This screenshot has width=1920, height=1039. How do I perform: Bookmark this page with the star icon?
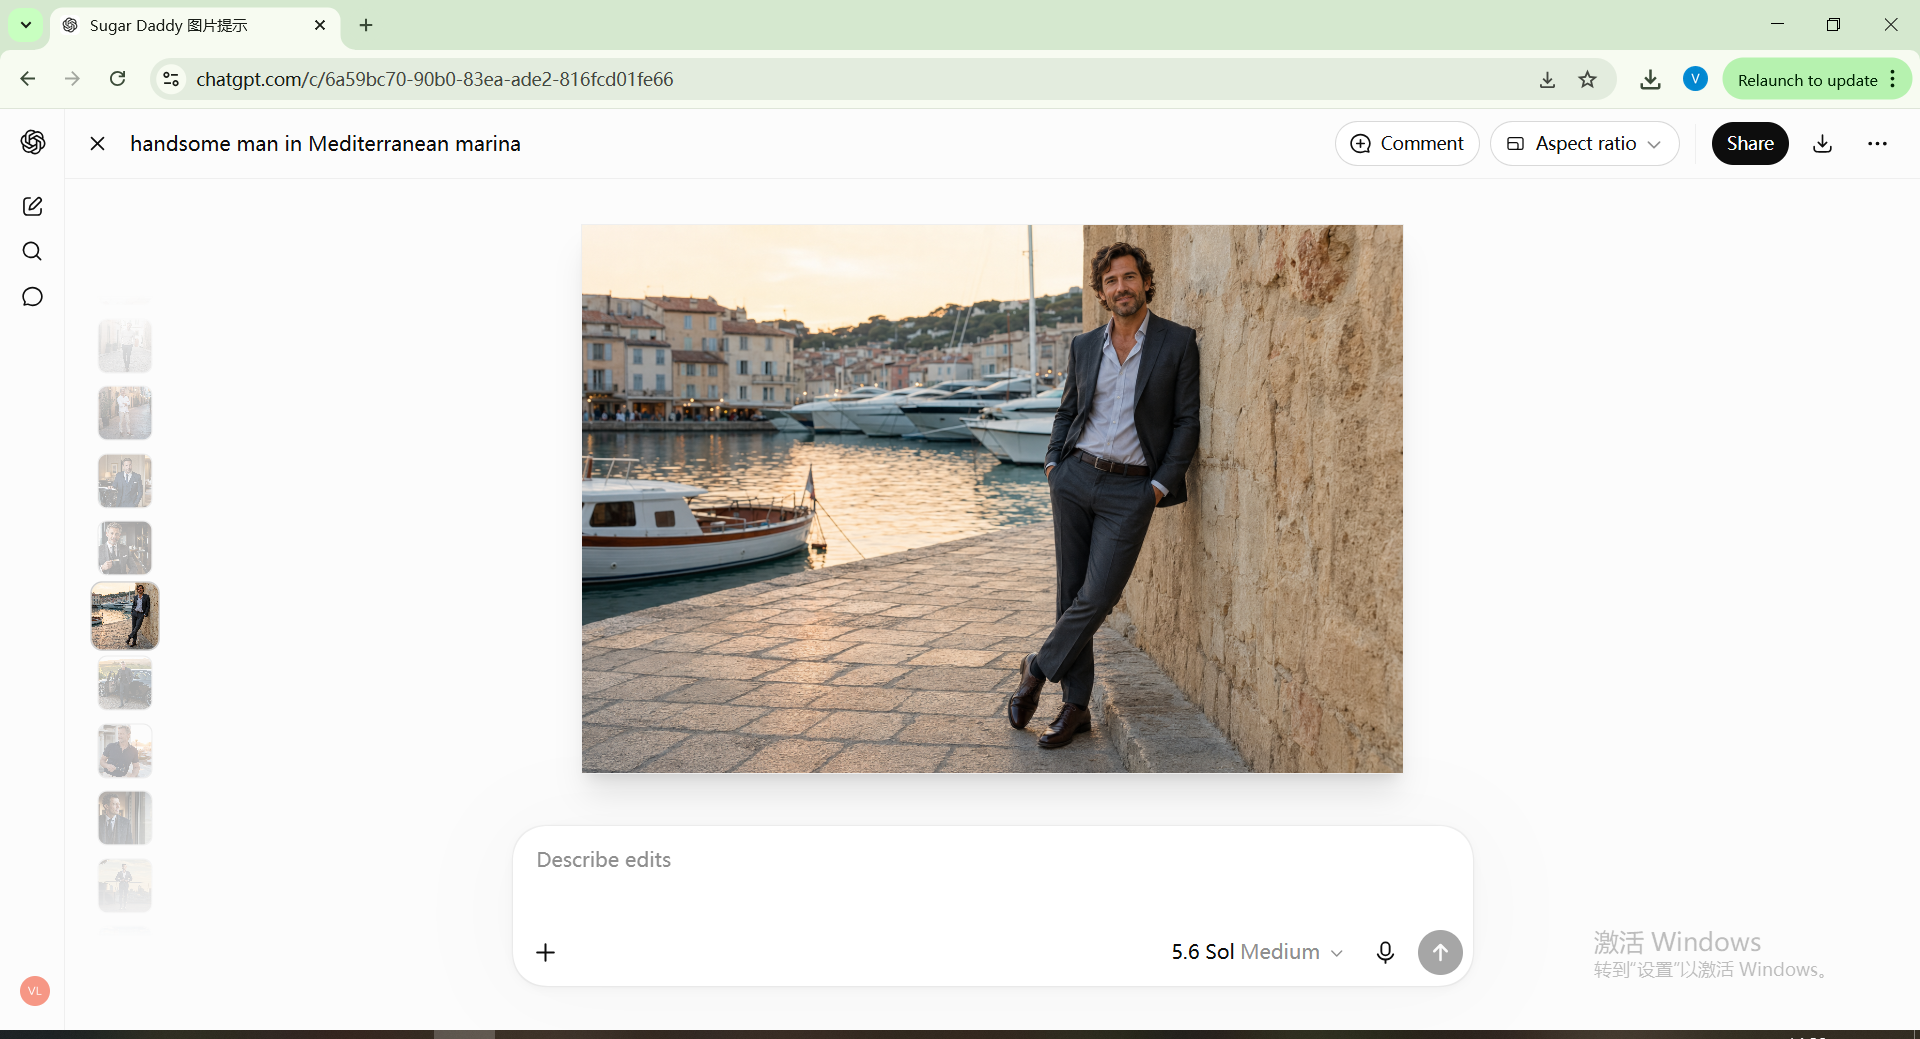1587,79
